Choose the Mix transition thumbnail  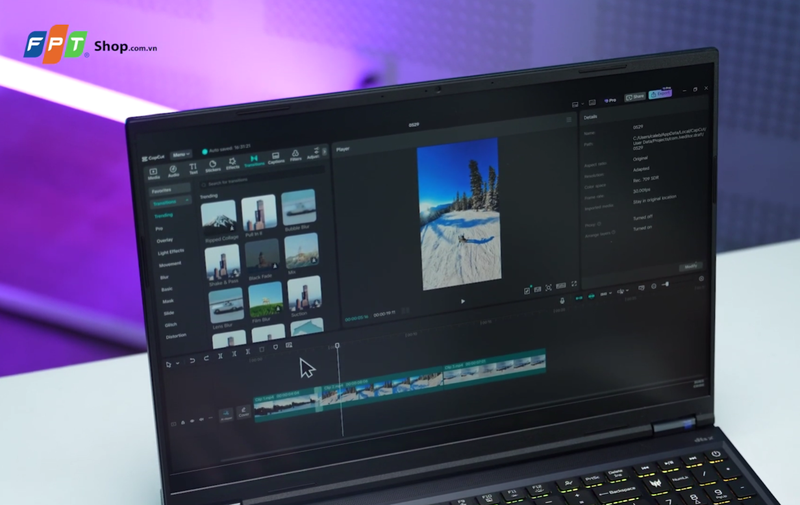[302, 250]
